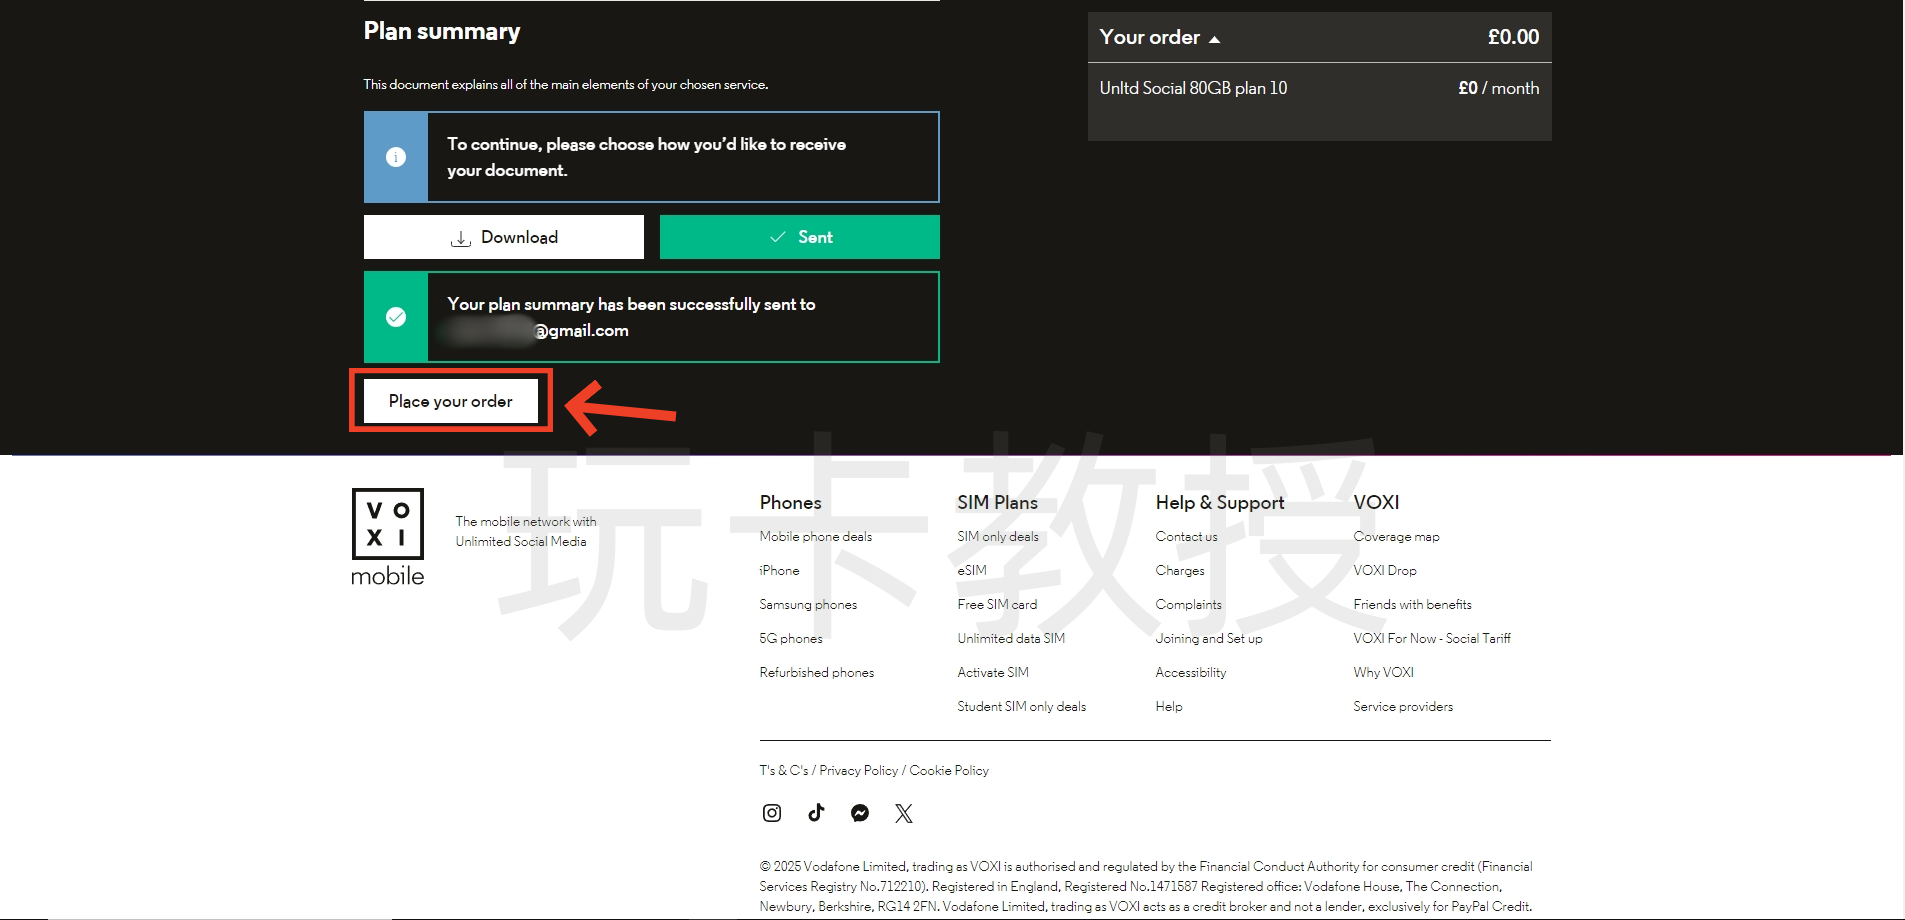The height and width of the screenshot is (920, 1905).
Task: Open Cookie Policy link
Action: [x=949, y=771]
